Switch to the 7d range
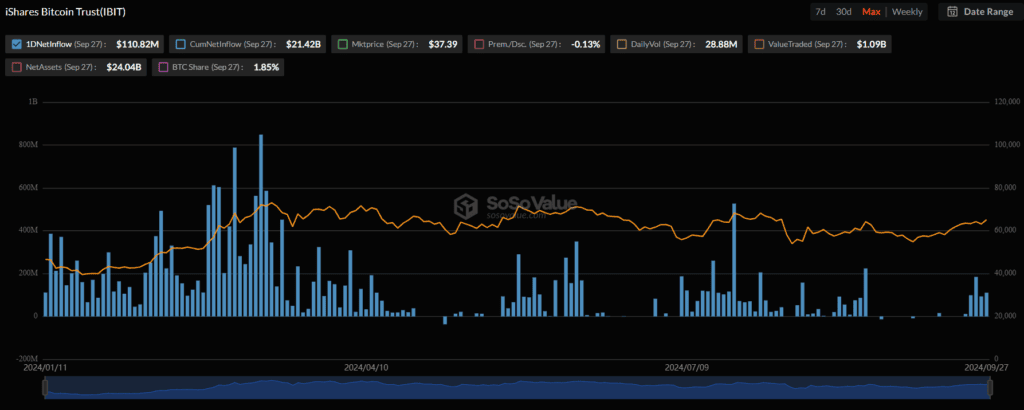The width and height of the screenshot is (1024, 410). point(820,12)
